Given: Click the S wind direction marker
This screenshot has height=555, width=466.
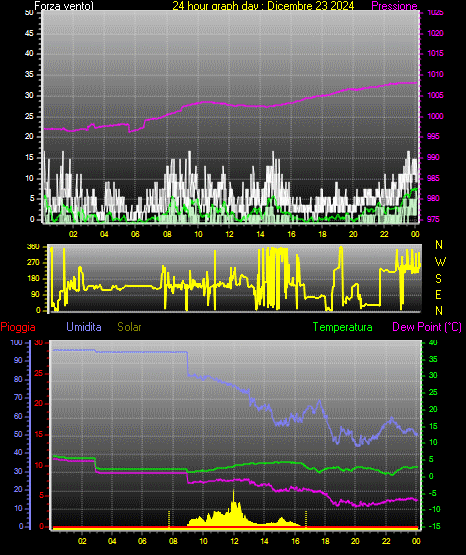Looking at the screenshot, I should (x=438, y=279).
